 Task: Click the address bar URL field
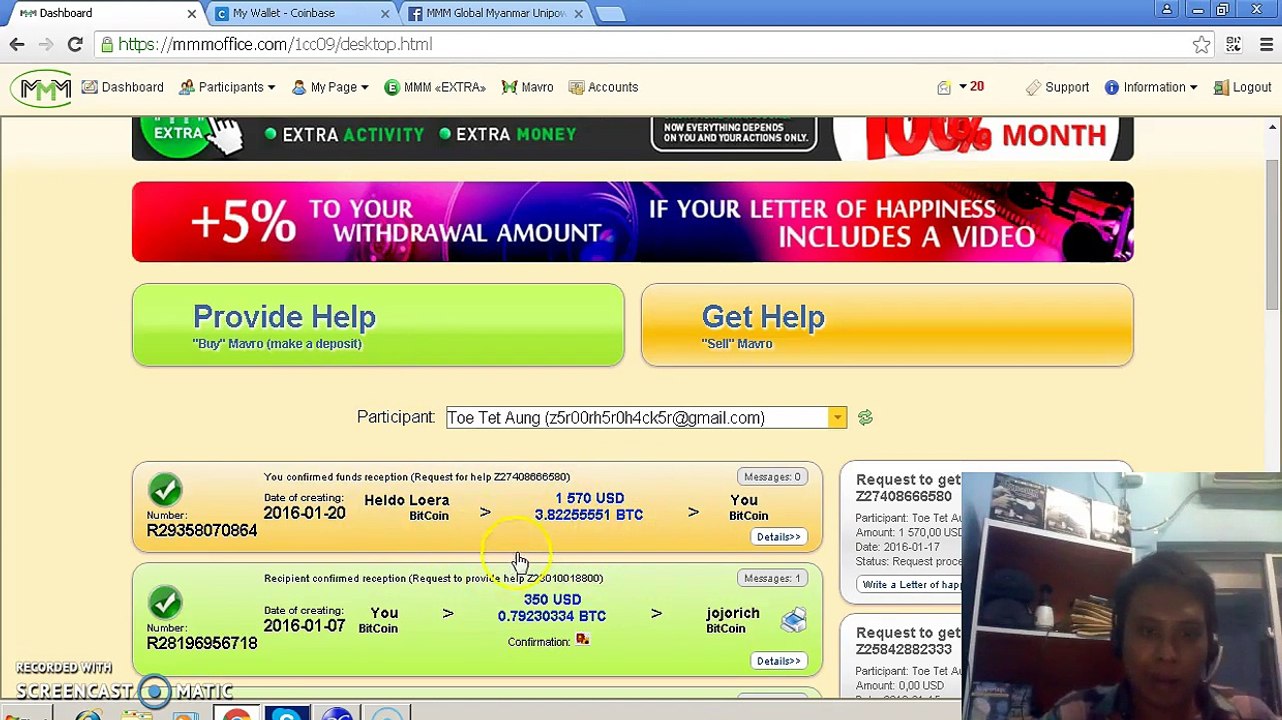[x=650, y=44]
